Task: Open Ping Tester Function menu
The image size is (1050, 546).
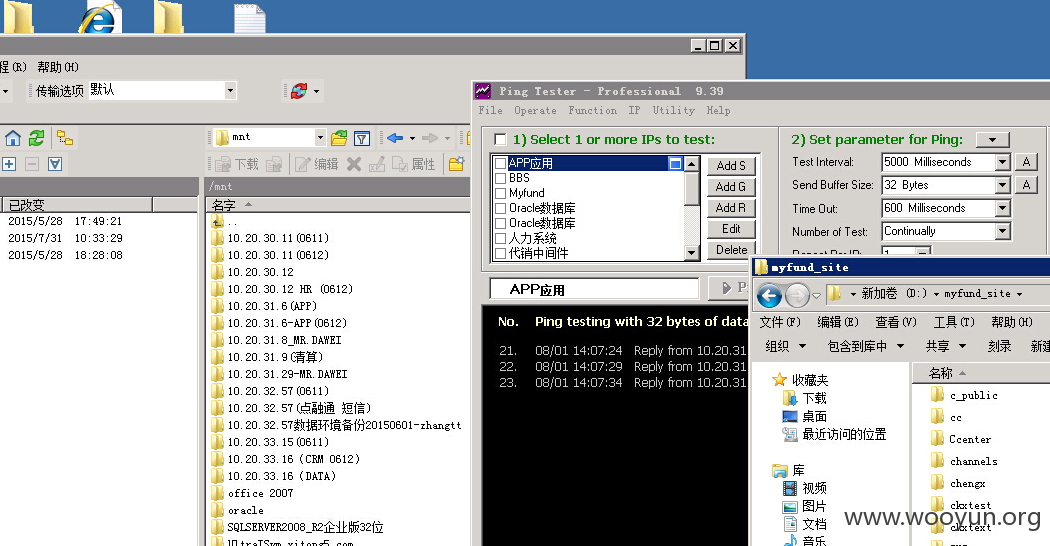Action: [593, 111]
